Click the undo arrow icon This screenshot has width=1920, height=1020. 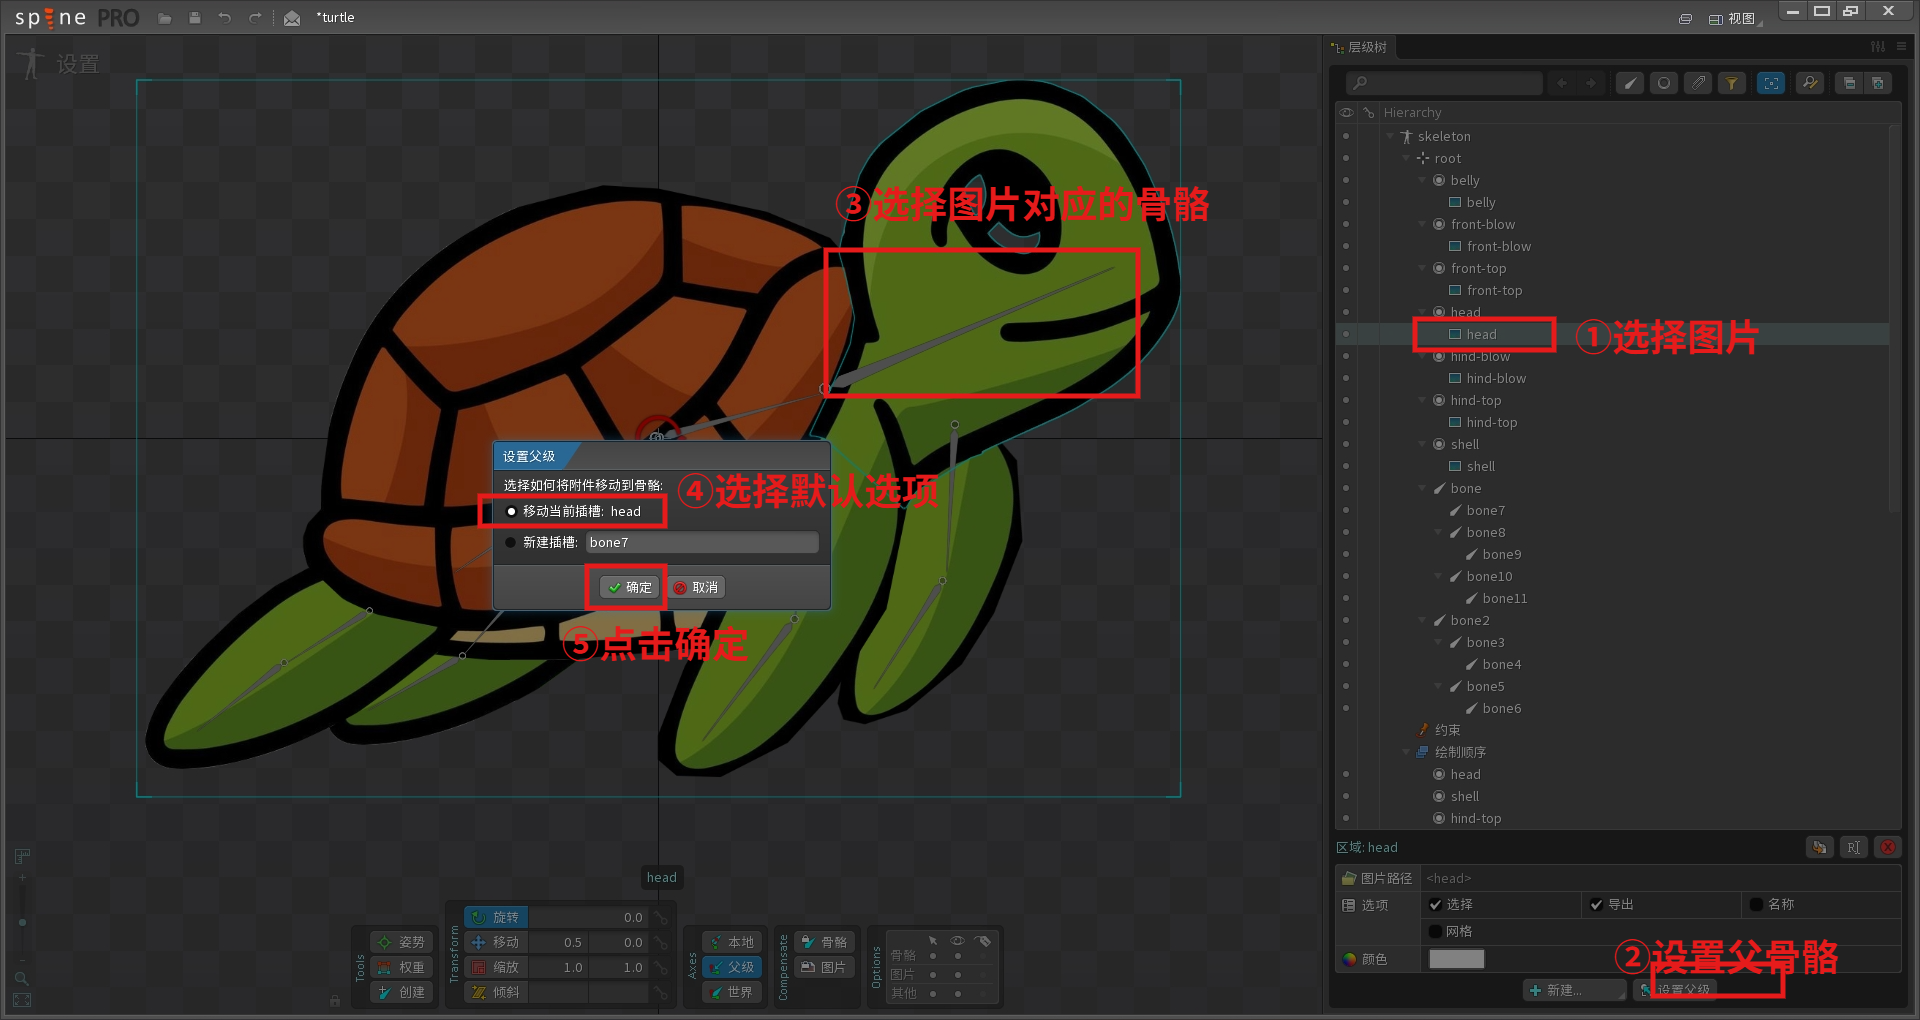225,18
